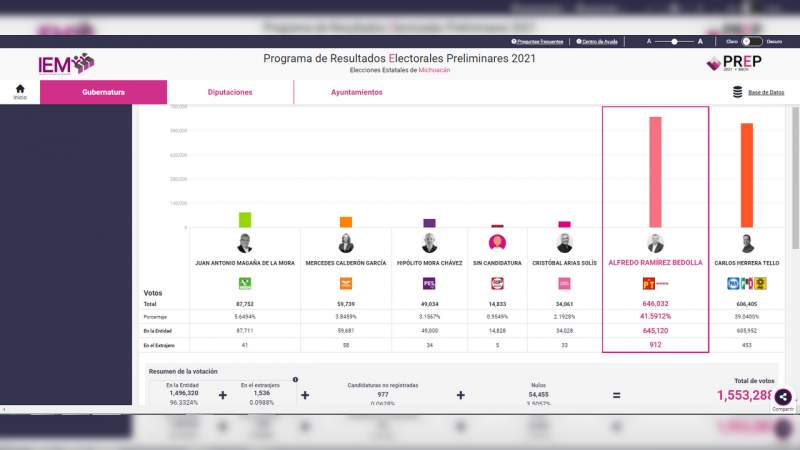
Task: Select Cristóbal Arias Solís photo
Action: pos(564,243)
